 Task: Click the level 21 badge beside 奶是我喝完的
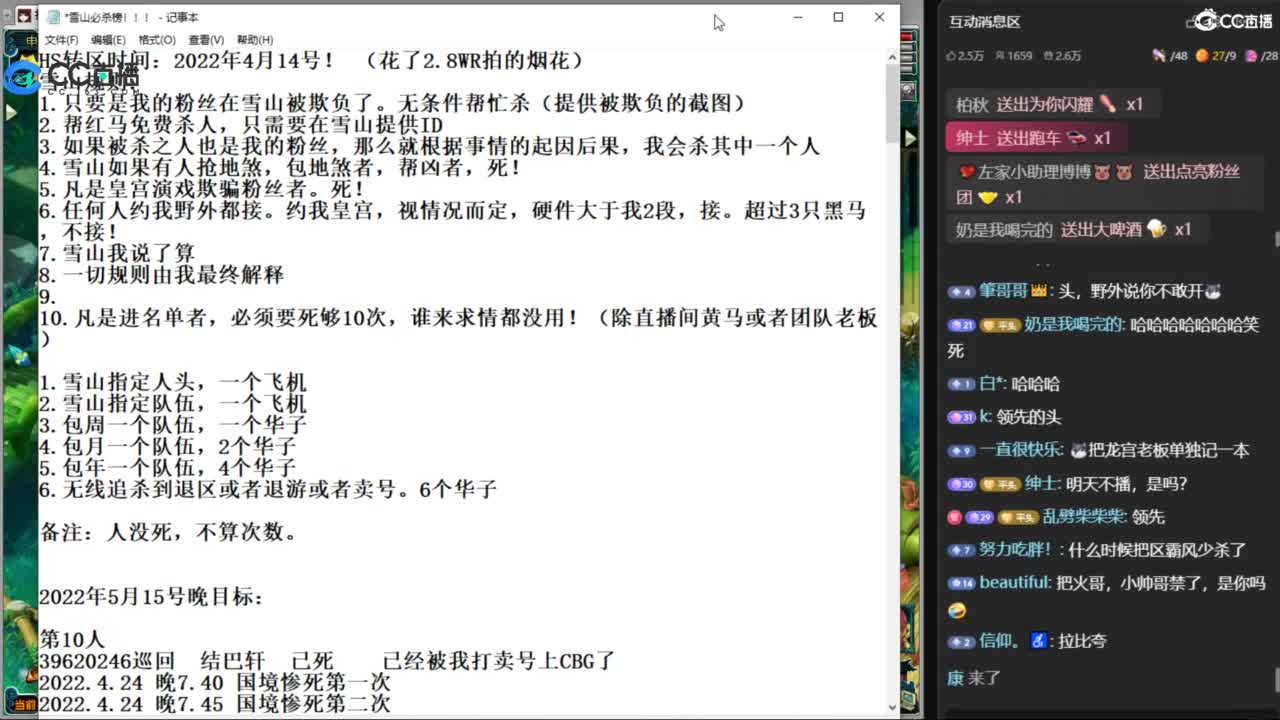(x=961, y=325)
